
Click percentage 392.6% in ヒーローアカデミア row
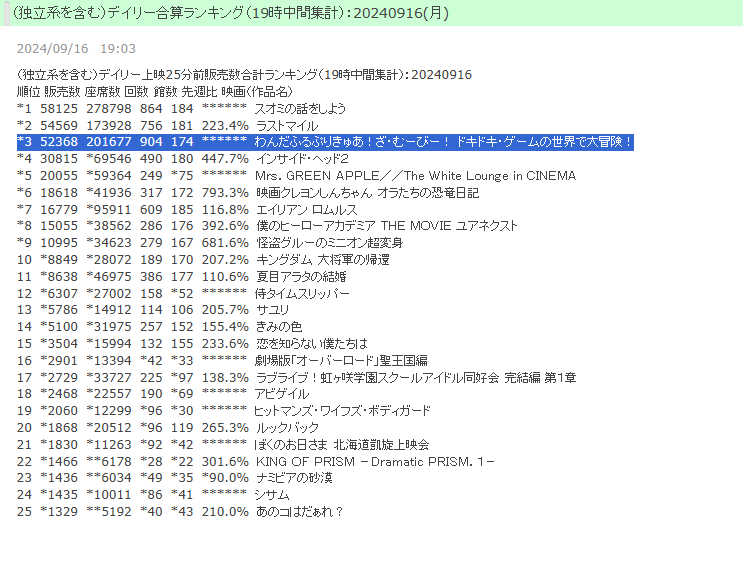point(225,226)
